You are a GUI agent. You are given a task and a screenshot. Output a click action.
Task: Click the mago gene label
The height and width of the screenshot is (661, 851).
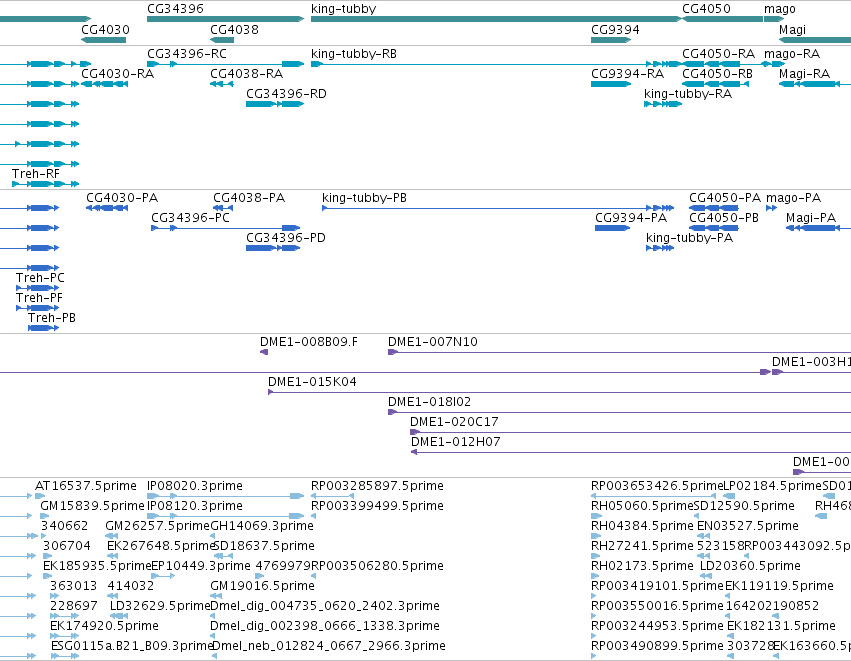point(780,9)
